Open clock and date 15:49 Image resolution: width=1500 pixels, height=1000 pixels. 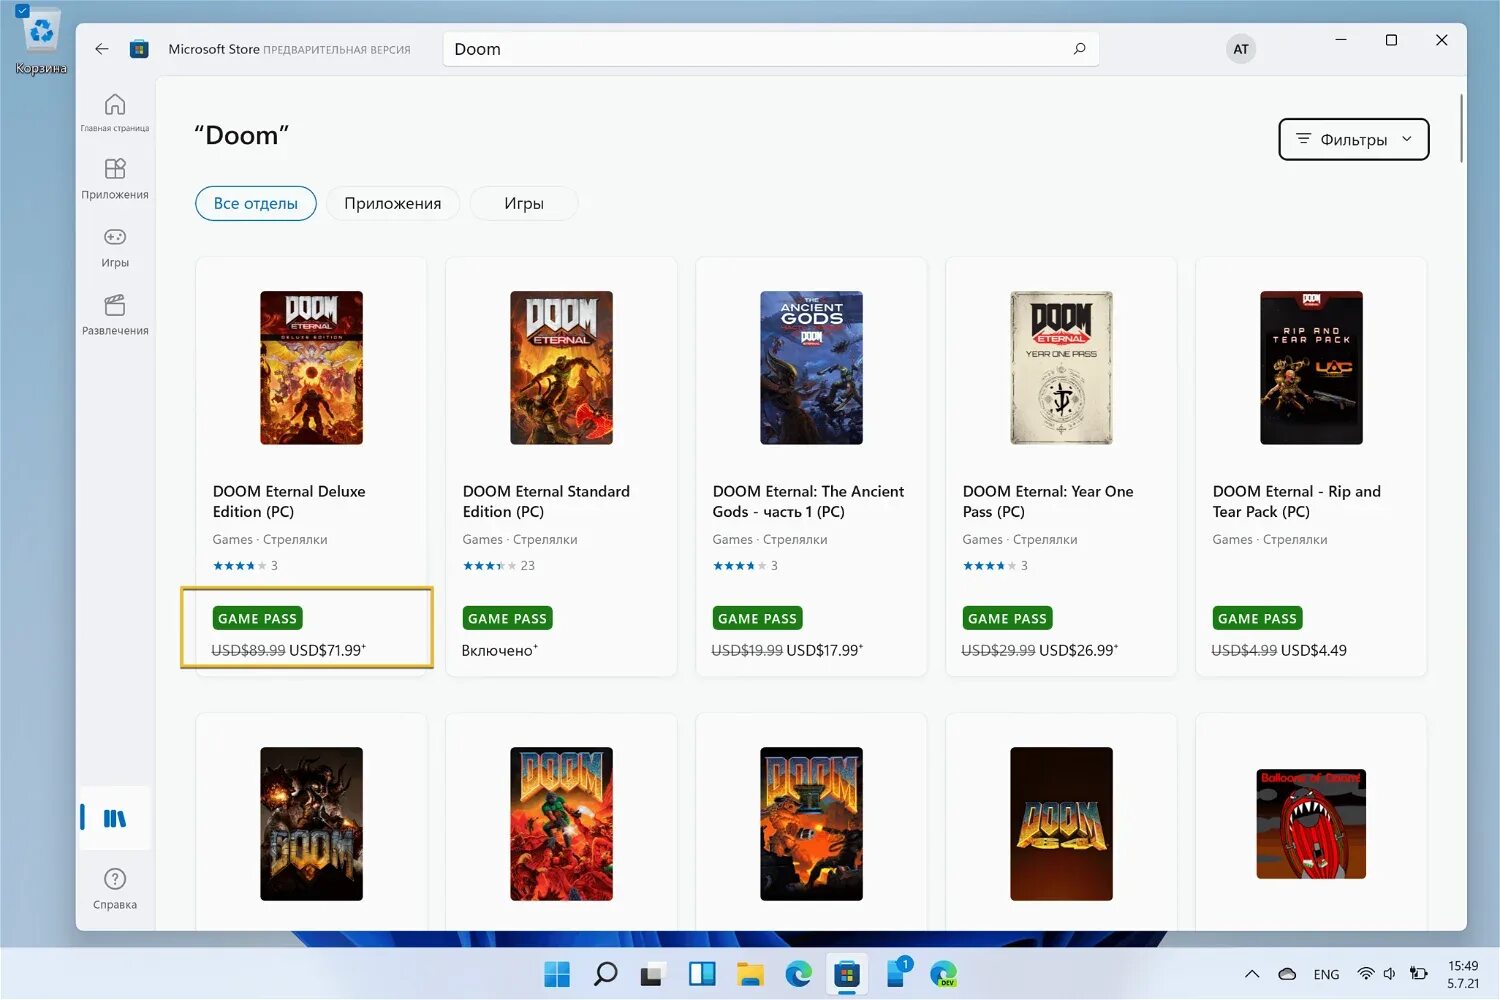click(x=1463, y=975)
